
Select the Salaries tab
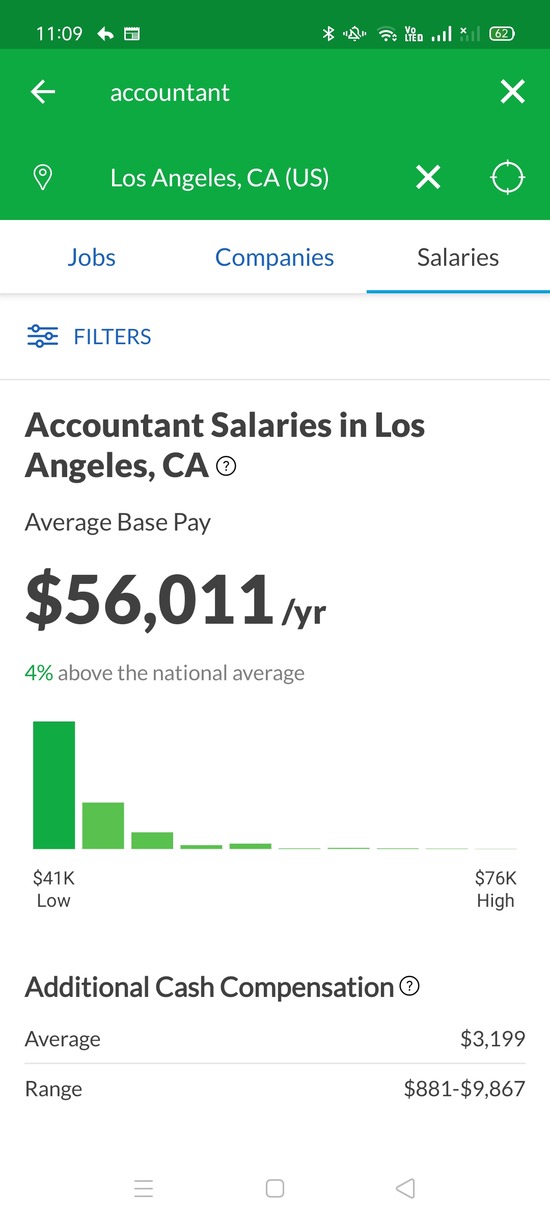point(458,257)
